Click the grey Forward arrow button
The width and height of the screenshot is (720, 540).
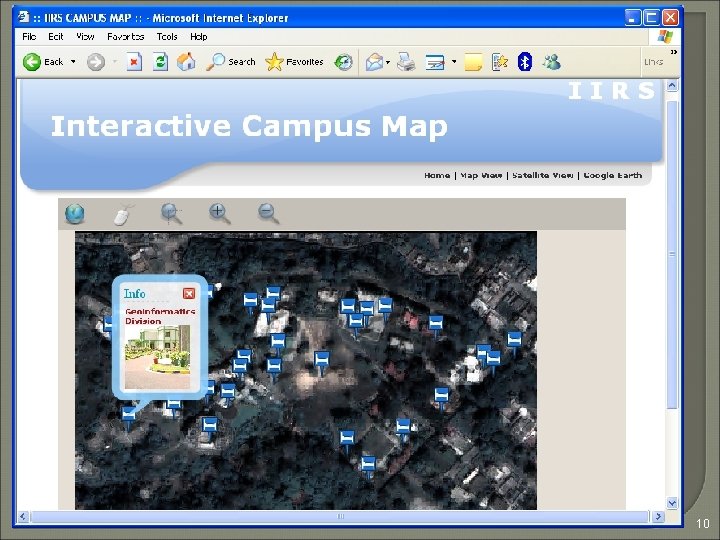pyautogui.click(x=96, y=62)
